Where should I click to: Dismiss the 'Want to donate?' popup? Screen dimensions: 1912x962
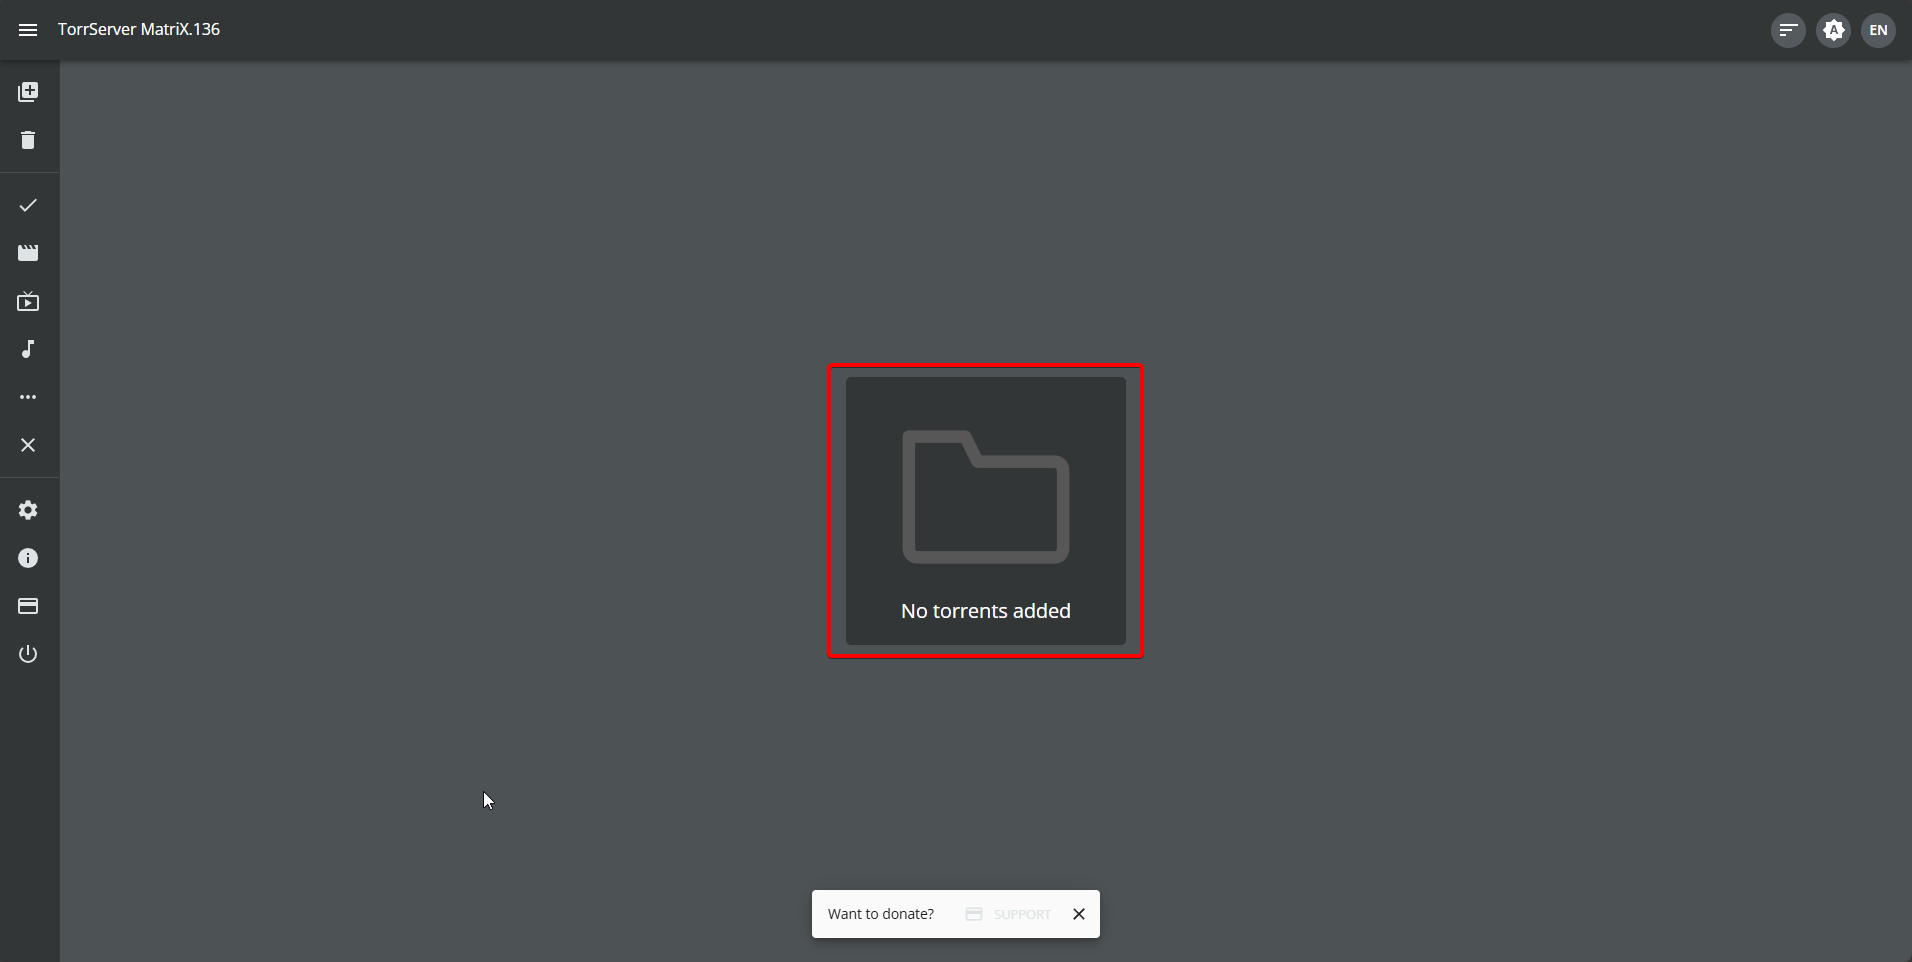click(1079, 914)
